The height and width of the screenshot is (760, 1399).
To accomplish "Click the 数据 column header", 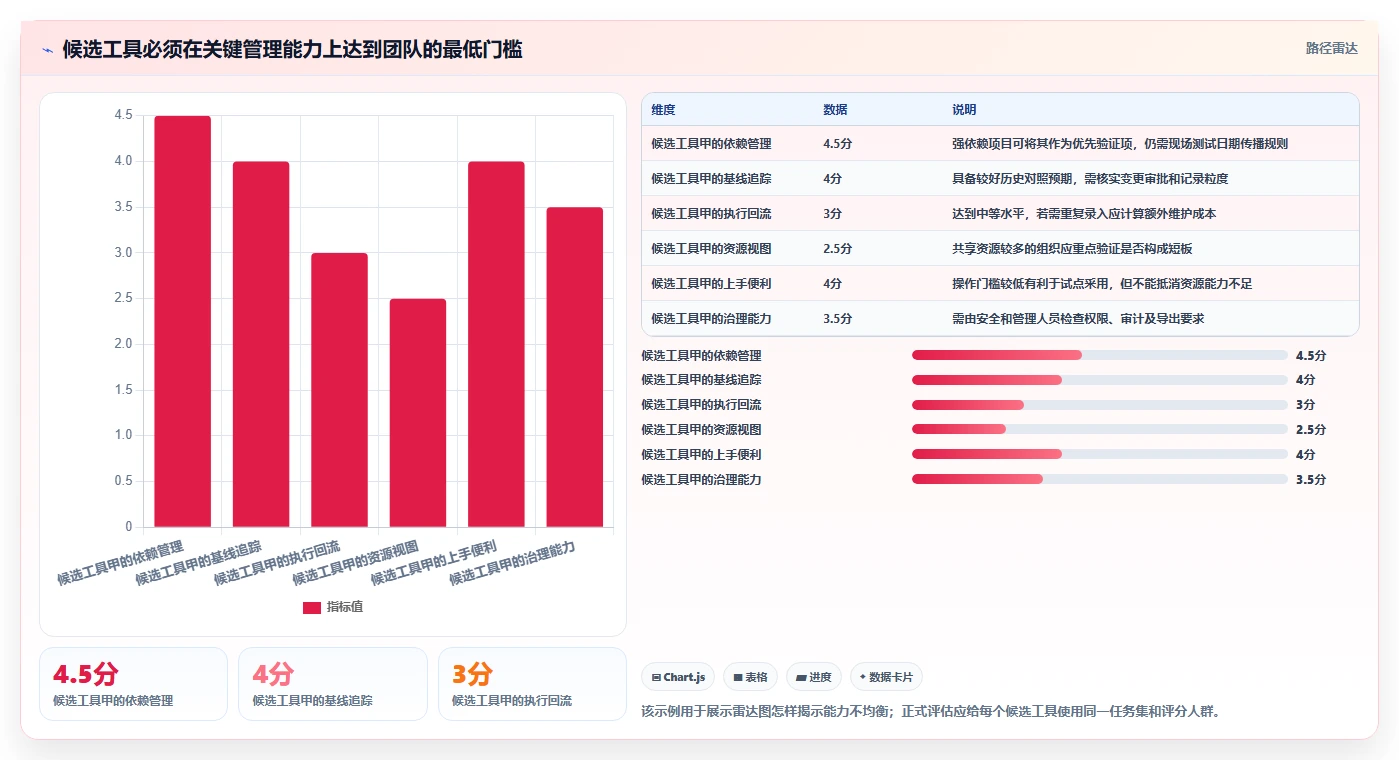I will 835,110.
